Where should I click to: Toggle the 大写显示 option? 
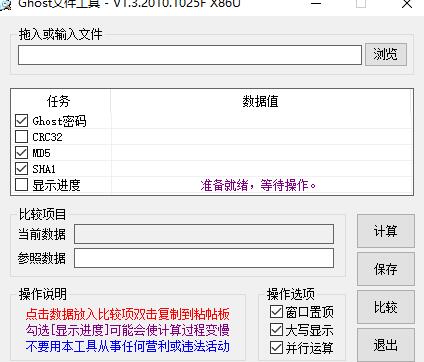pos(276,330)
